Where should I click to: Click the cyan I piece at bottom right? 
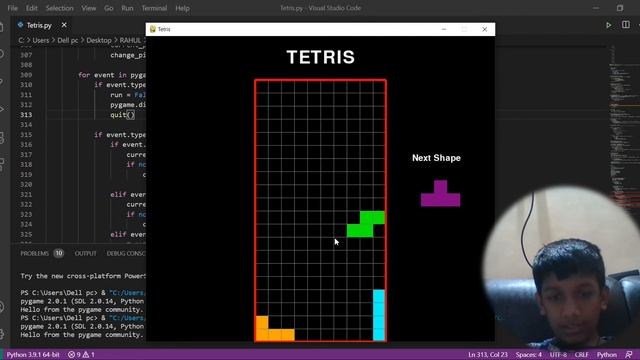click(379, 315)
